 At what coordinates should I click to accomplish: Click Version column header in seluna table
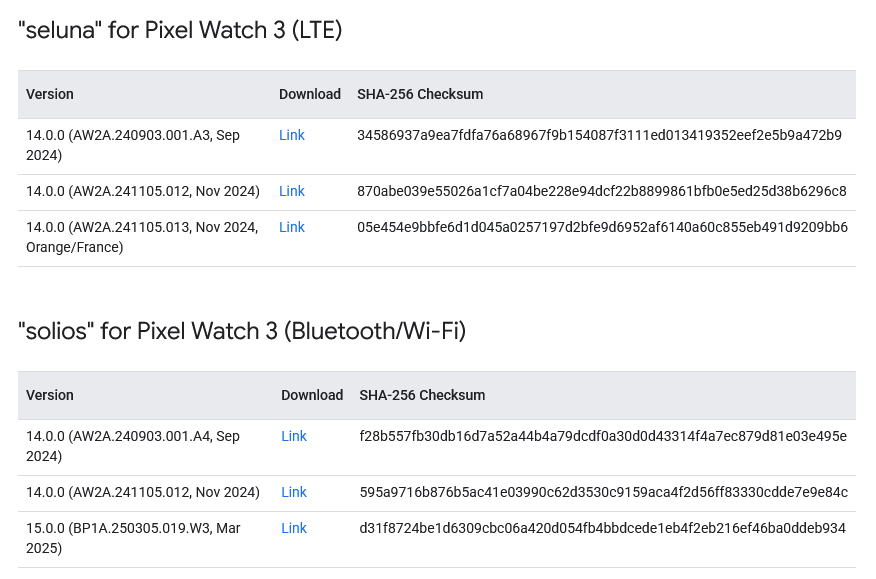click(x=50, y=94)
